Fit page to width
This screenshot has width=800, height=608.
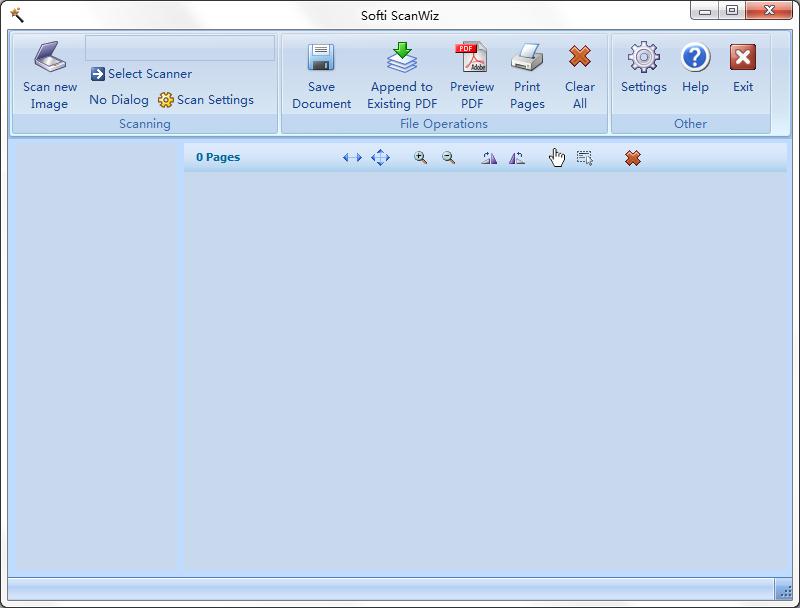(352, 158)
